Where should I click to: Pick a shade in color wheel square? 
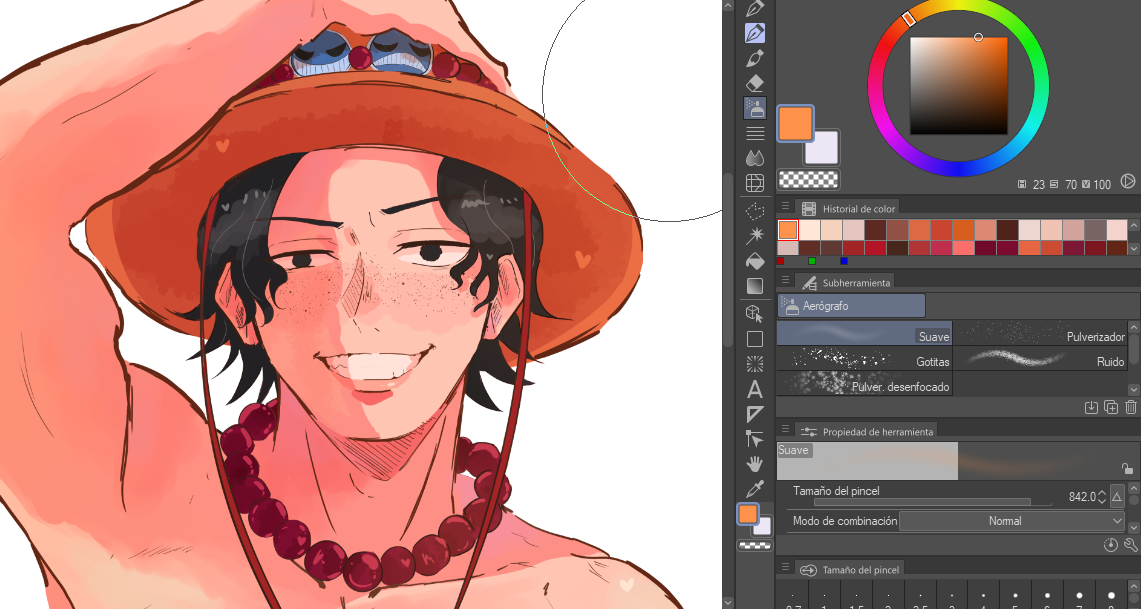959,86
